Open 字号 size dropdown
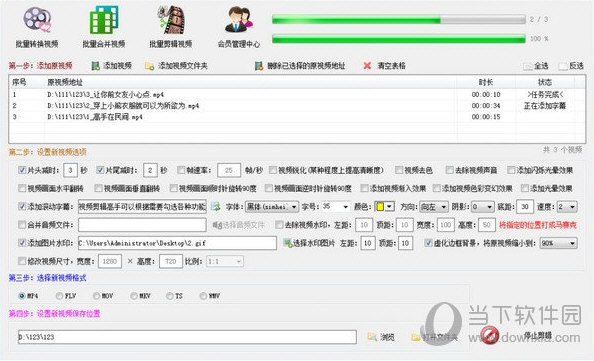 click(x=336, y=207)
